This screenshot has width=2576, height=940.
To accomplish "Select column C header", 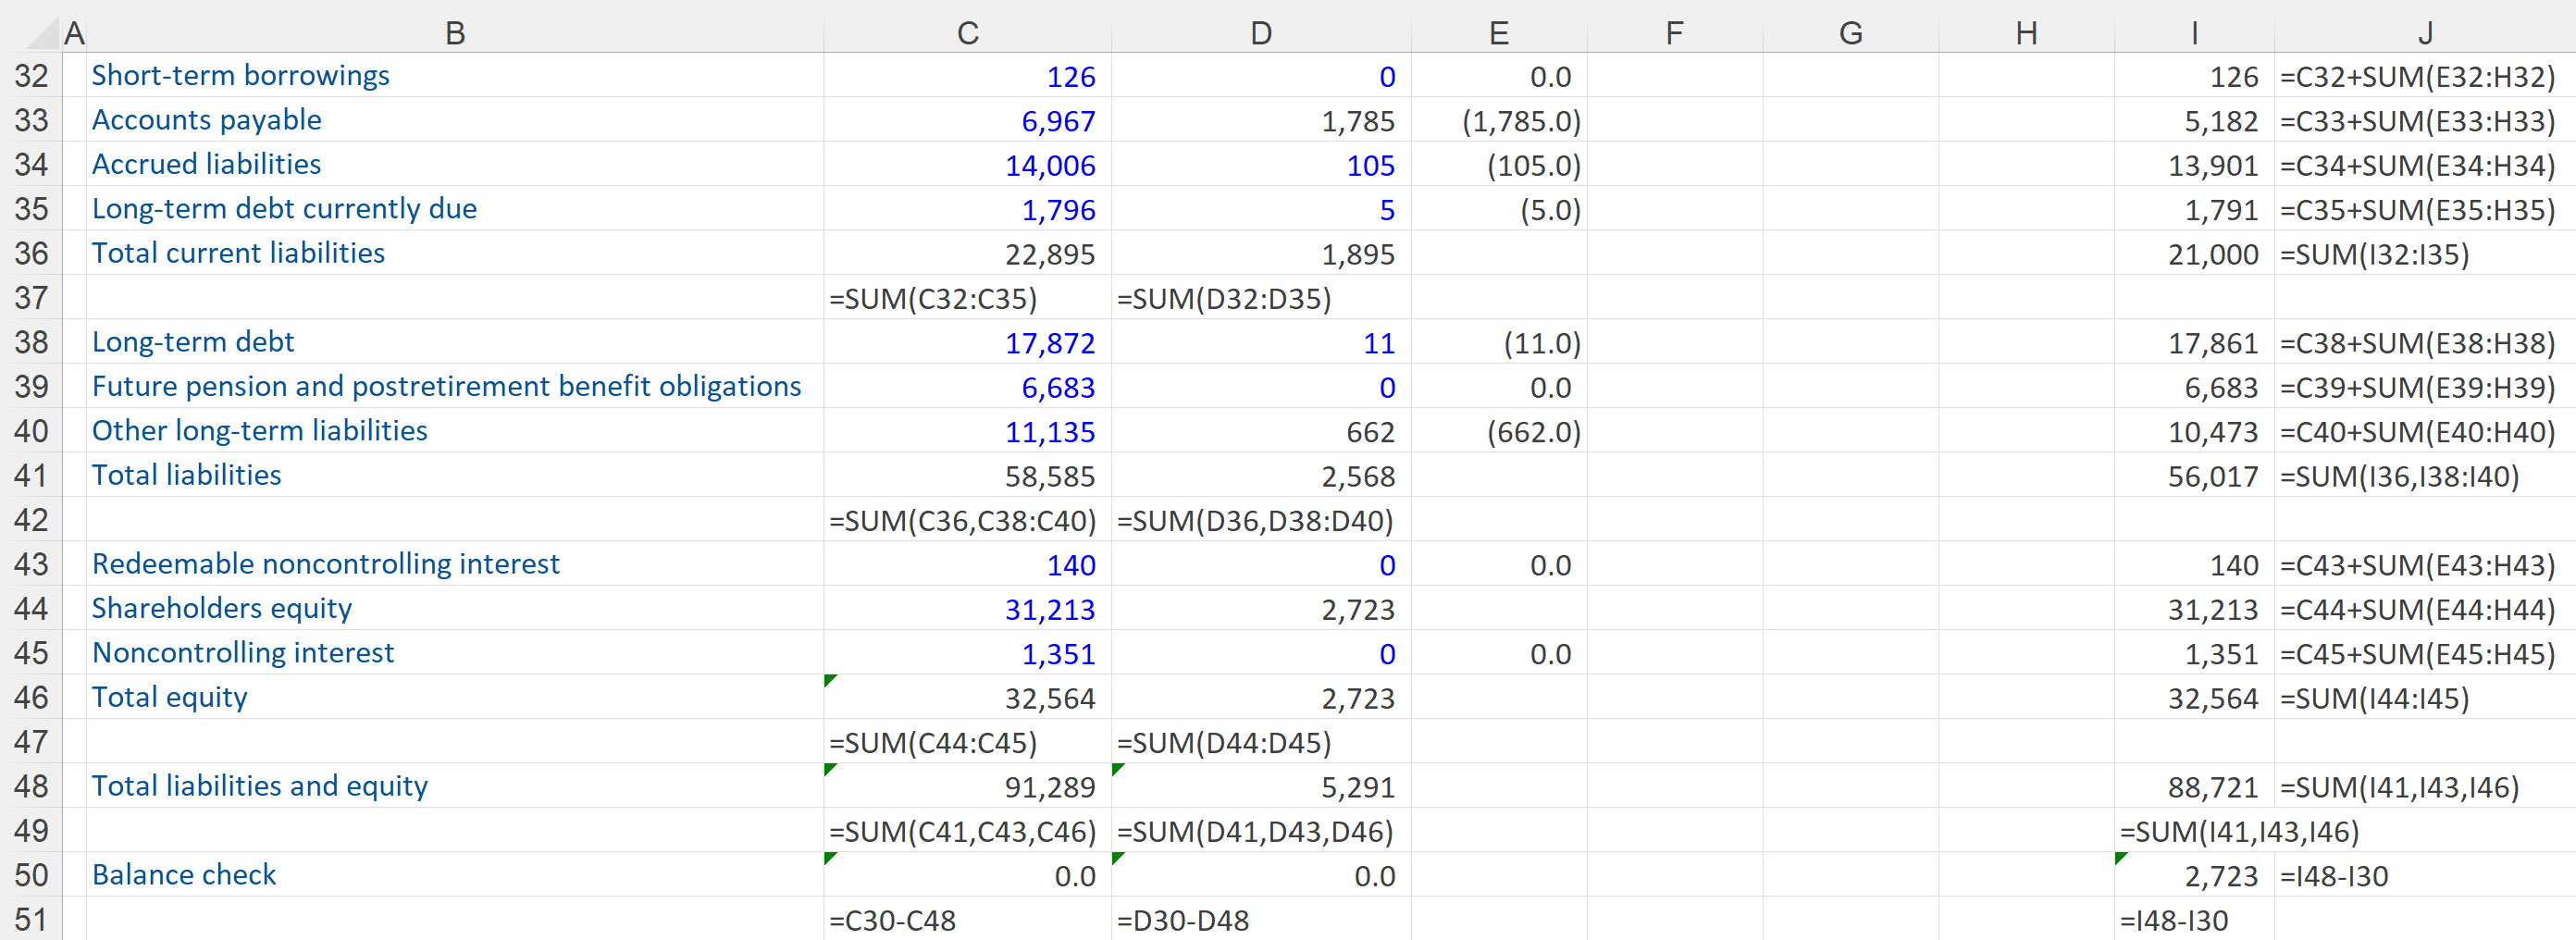I will point(966,33).
